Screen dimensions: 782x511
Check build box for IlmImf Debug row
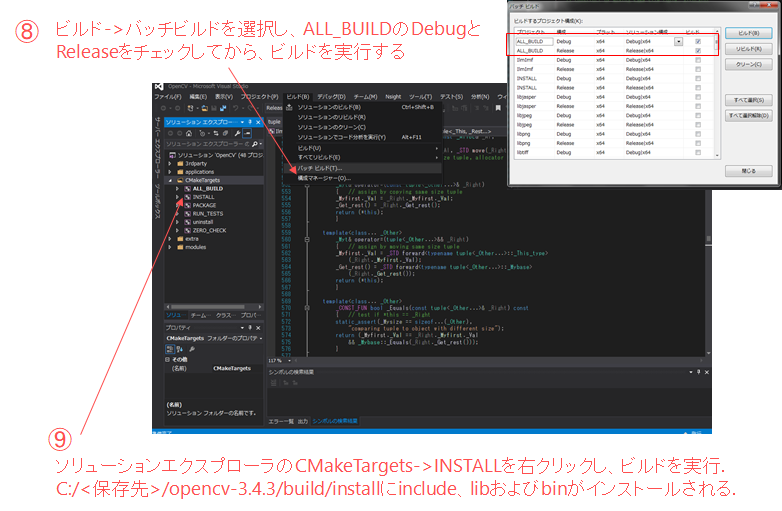[698, 60]
